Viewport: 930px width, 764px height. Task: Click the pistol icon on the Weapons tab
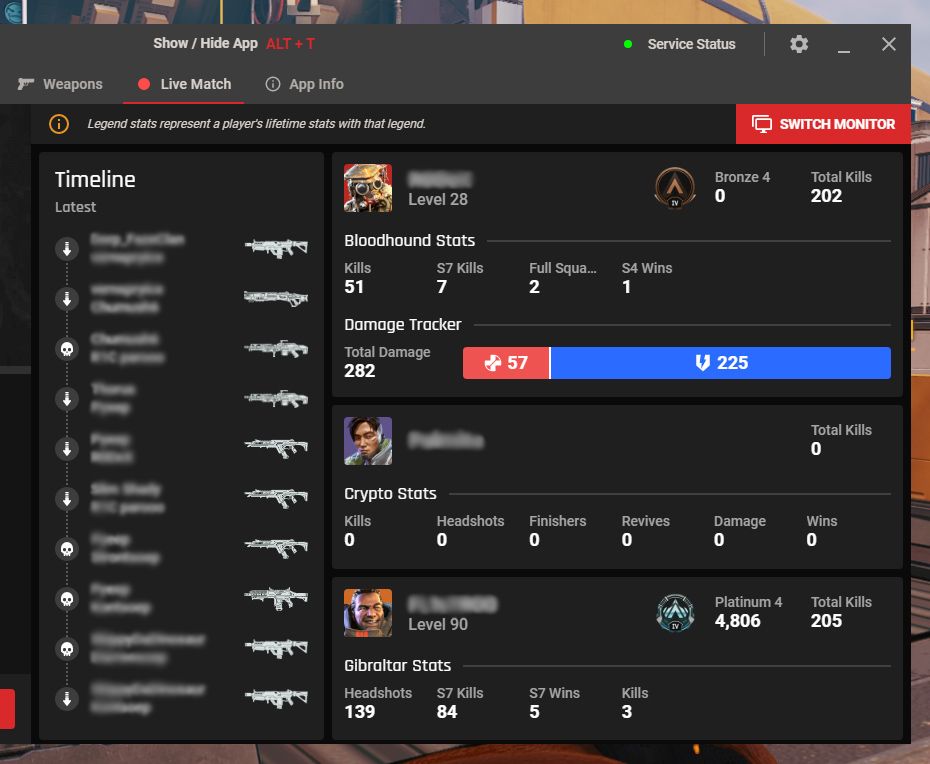(x=26, y=84)
